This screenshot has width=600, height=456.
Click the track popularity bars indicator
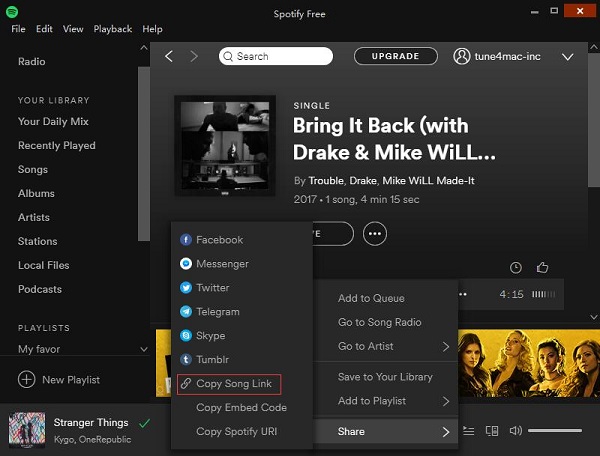coord(543,294)
